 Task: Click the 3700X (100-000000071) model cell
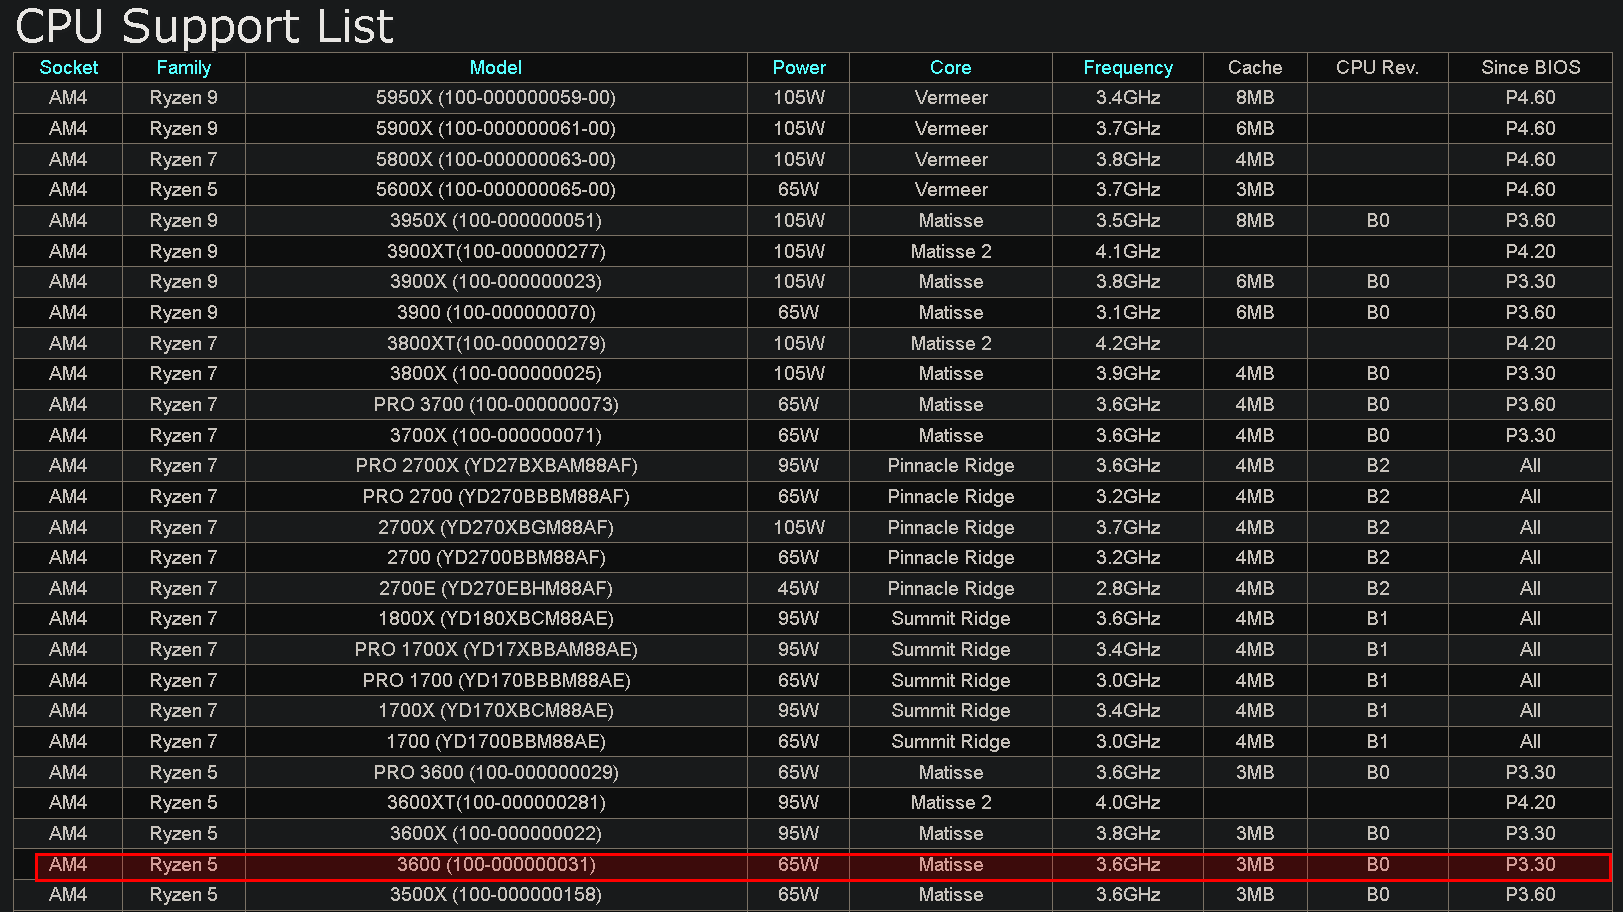(x=496, y=435)
